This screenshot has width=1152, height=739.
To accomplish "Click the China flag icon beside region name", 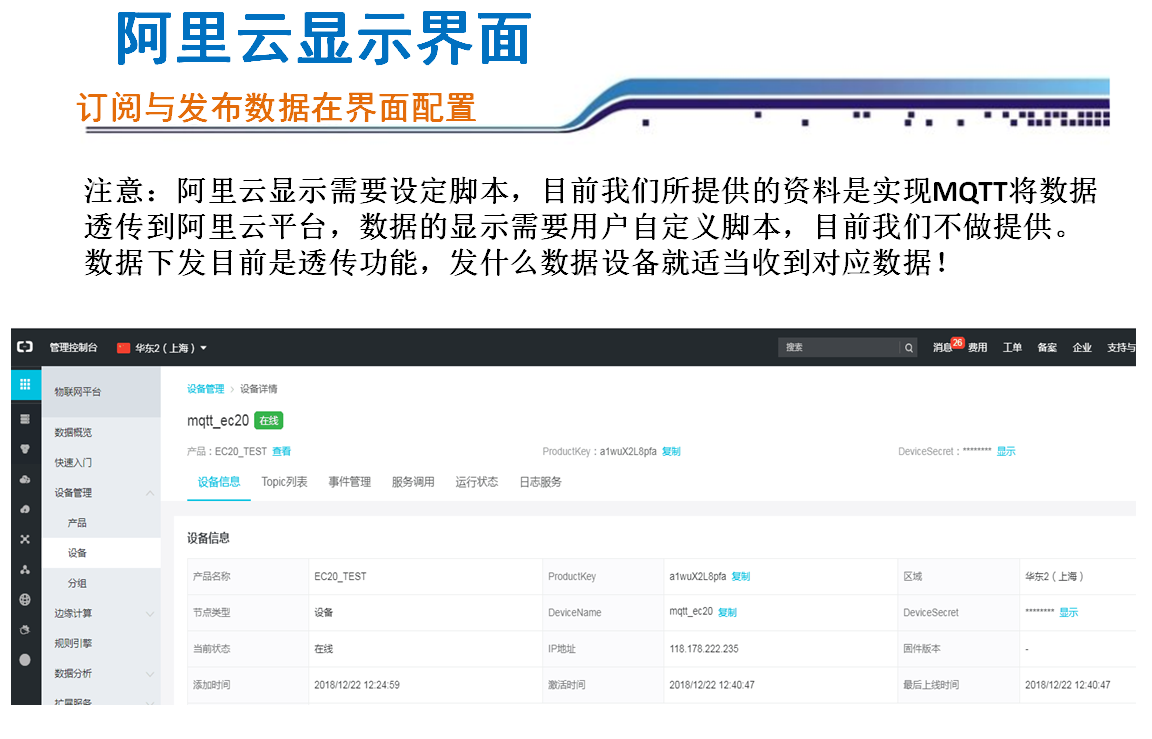I will 123,347.
